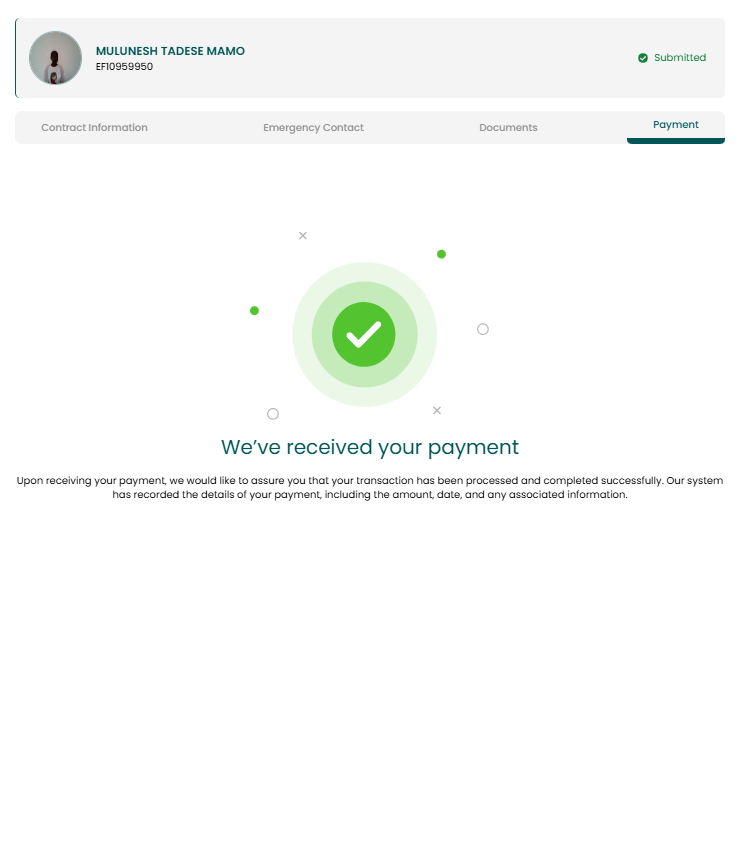Click the payment confirmation paragraph text
This screenshot has width=744, height=864.
[x=370, y=487]
